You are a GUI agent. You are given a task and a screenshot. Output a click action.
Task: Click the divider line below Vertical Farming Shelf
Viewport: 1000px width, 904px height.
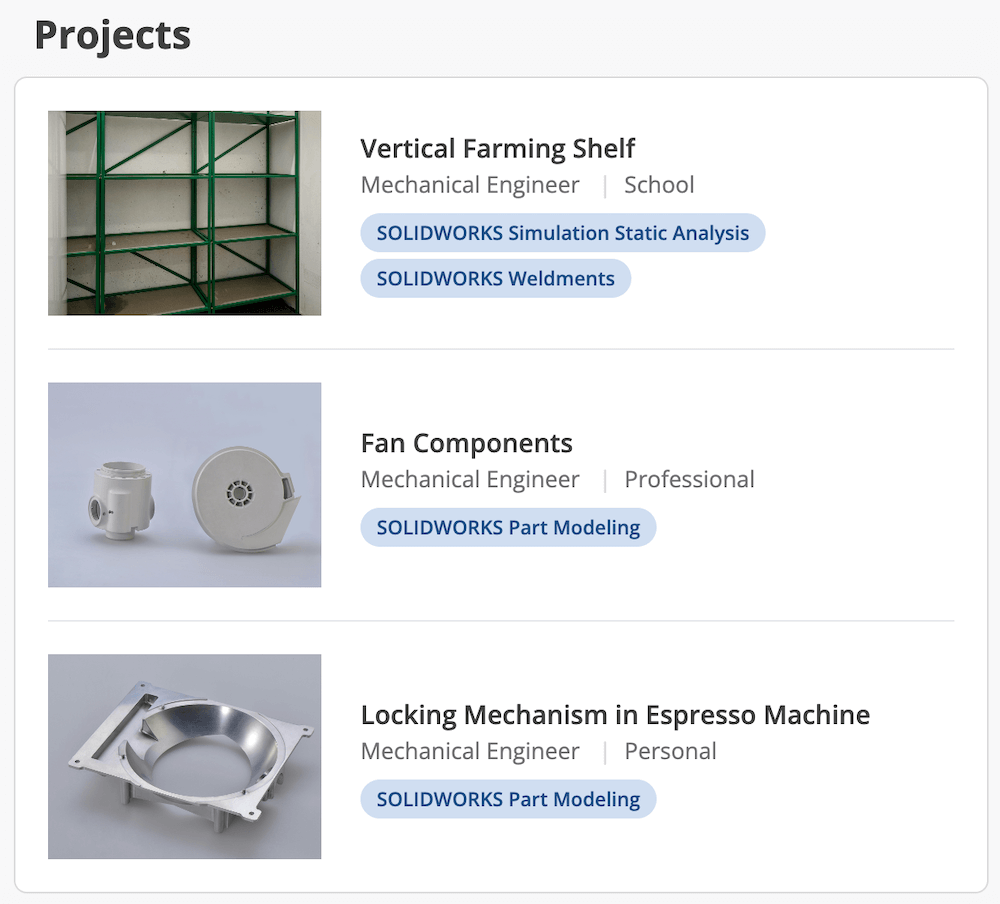pos(500,349)
